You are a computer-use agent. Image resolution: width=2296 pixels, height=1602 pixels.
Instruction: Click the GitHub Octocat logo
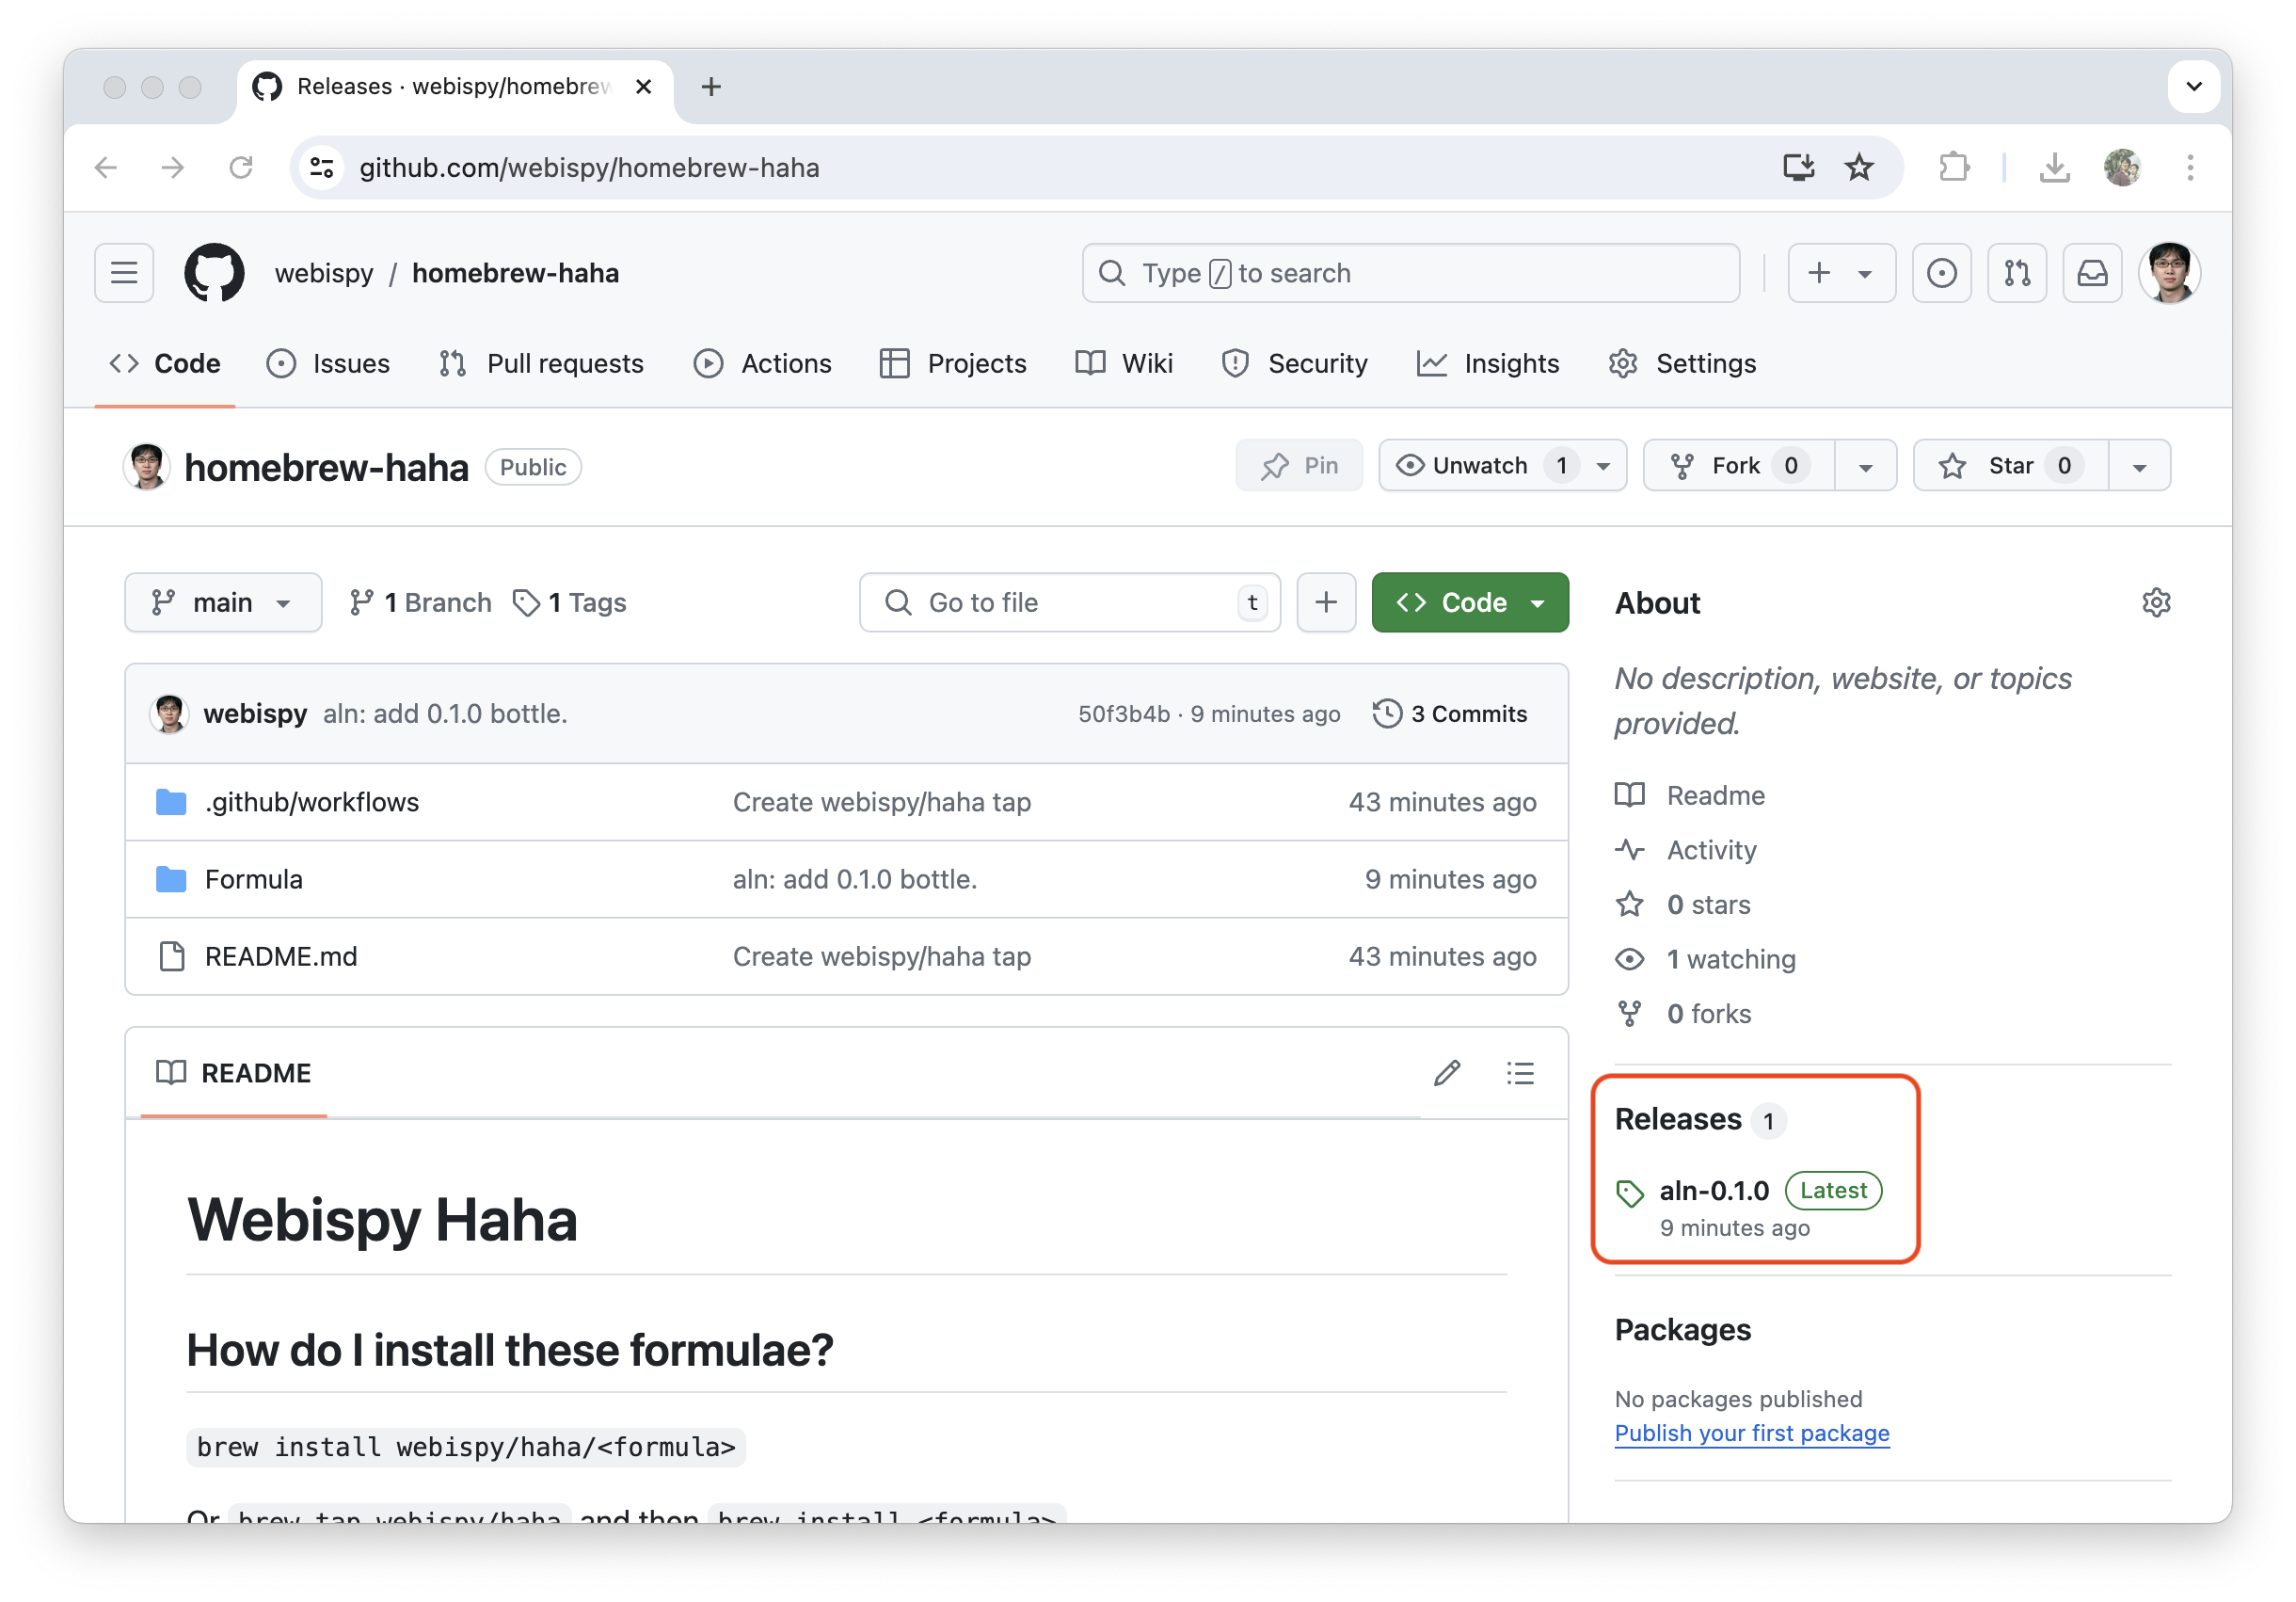[x=214, y=273]
